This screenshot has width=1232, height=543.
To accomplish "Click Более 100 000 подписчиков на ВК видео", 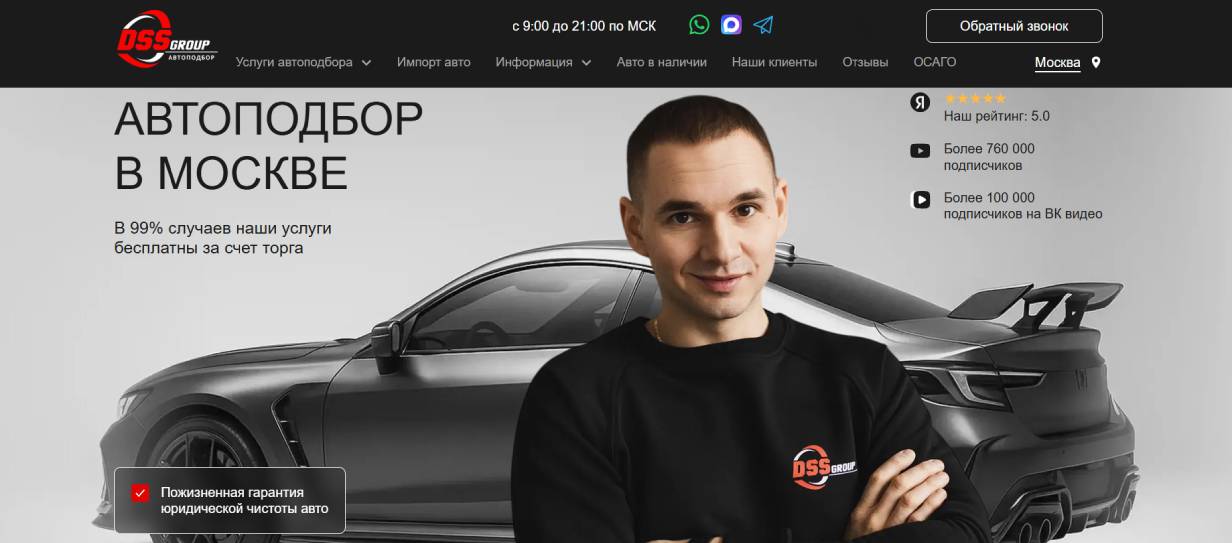I will coord(1023,206).
